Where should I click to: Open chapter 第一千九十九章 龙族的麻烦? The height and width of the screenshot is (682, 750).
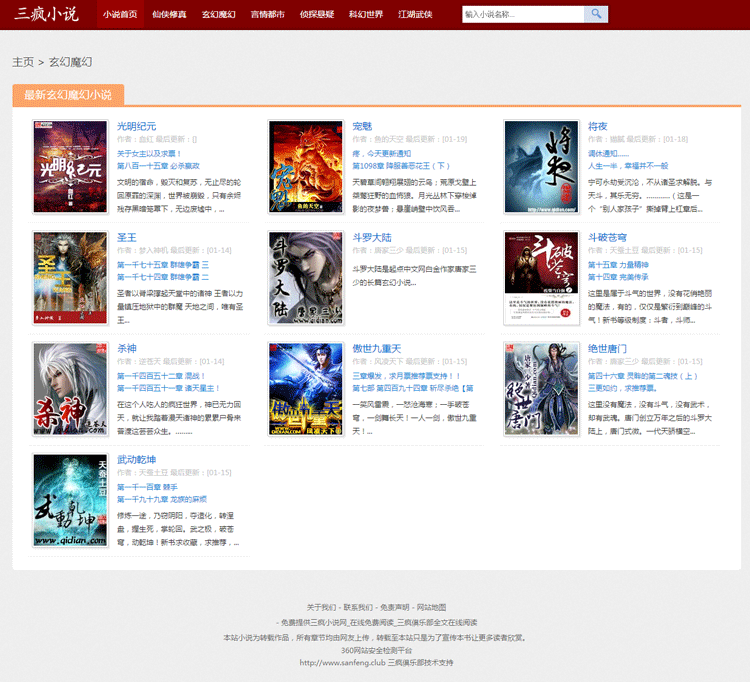(162, 499)
